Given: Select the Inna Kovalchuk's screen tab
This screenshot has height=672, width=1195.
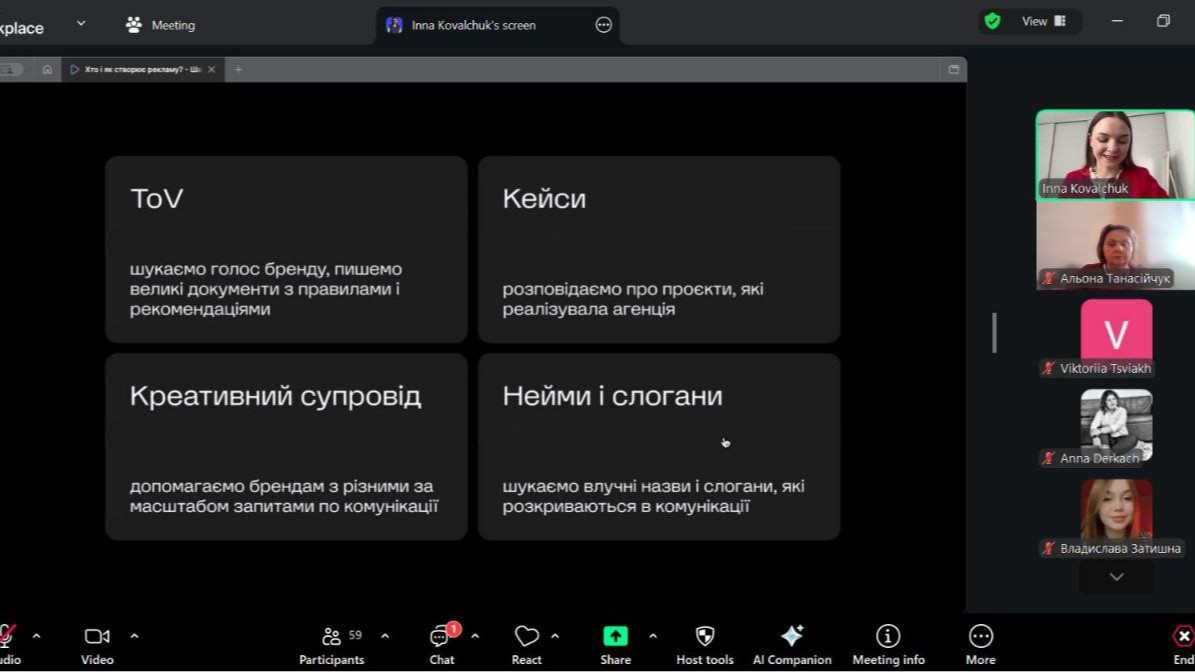Looking at the screenshot, I should 473,25.
